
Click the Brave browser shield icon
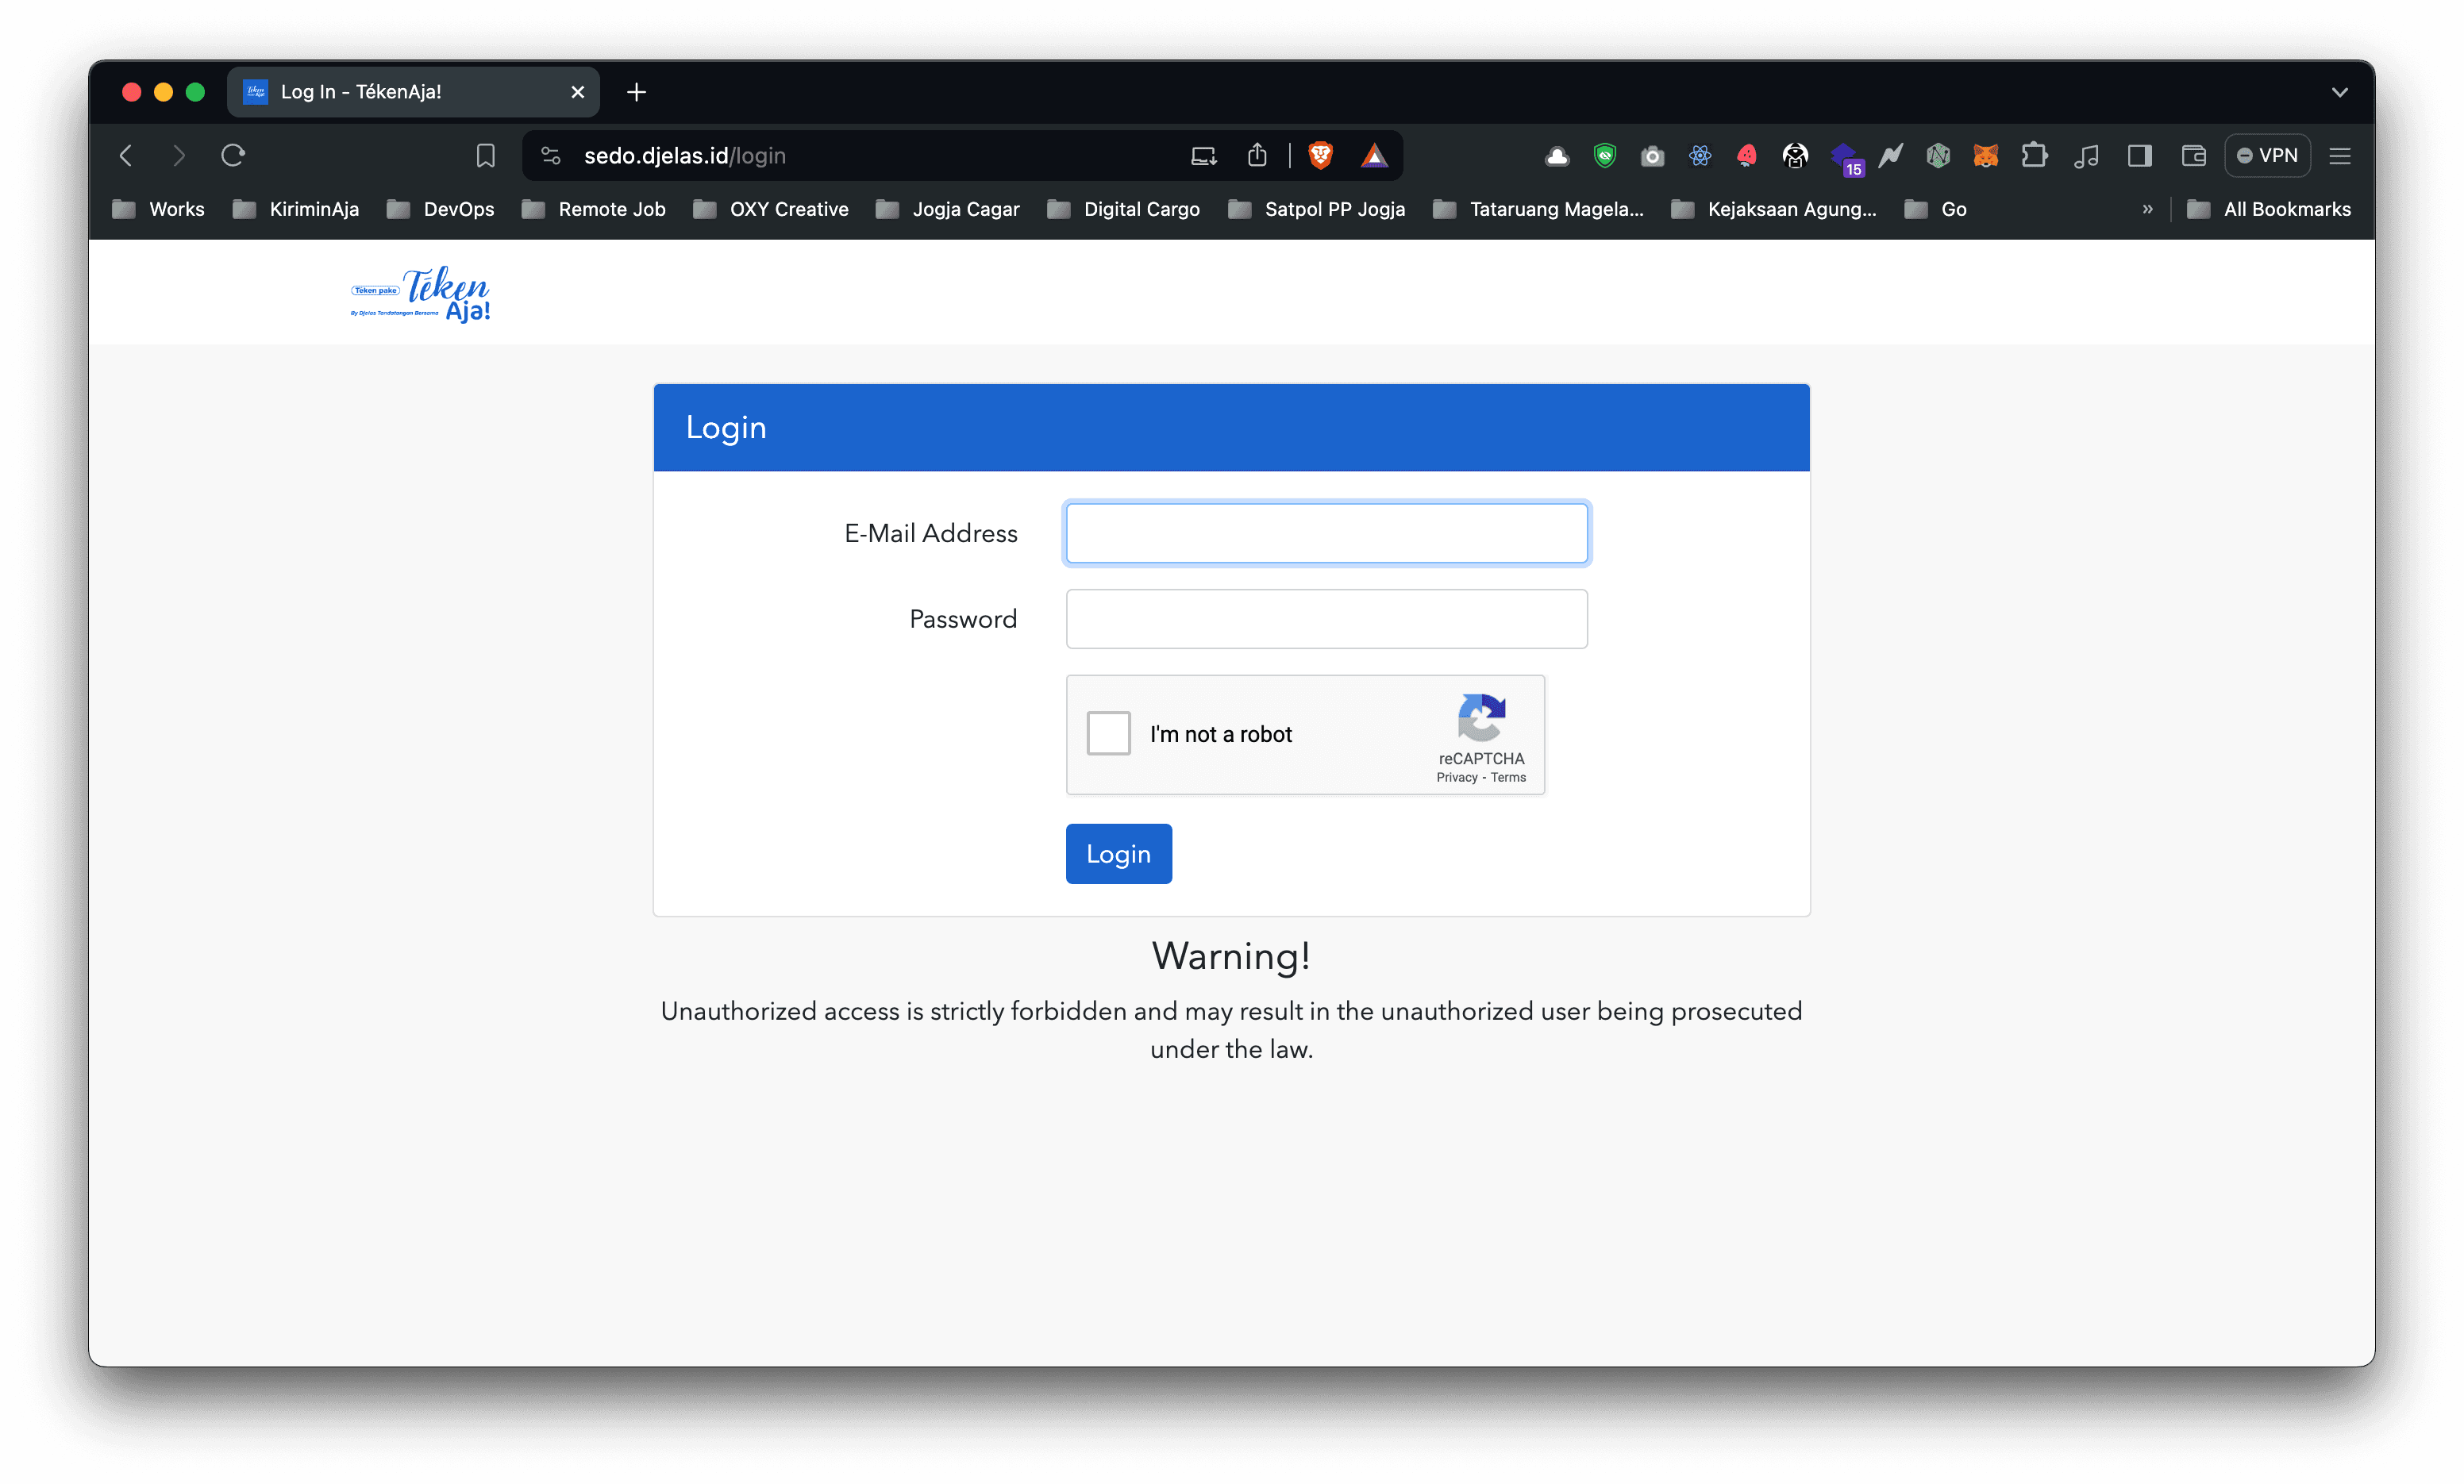point(1320,156)
